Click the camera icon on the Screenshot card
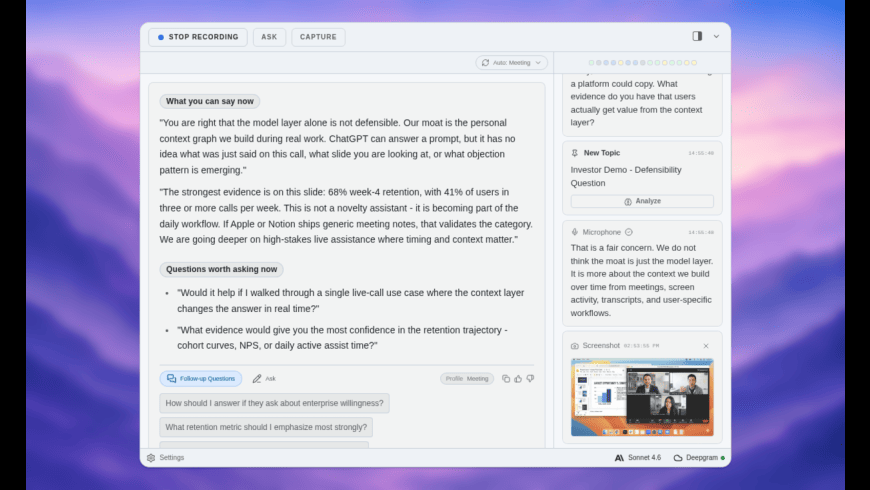 (x=575, y=346)
